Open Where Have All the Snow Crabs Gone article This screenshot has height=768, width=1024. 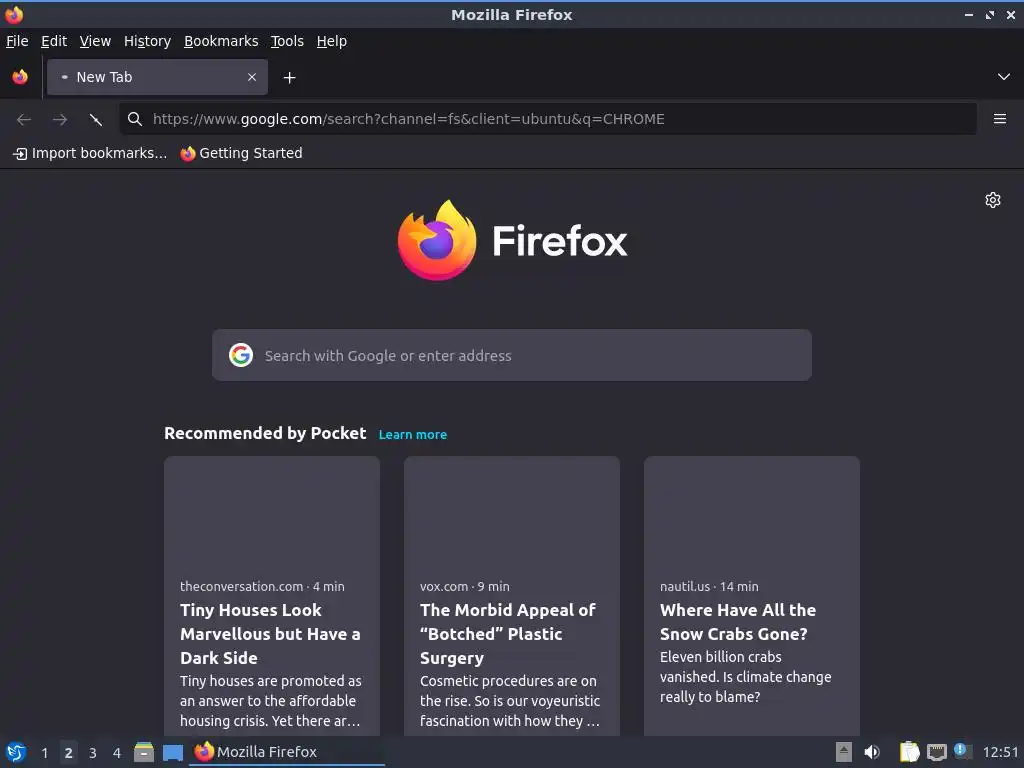click(x=738, y=622)
